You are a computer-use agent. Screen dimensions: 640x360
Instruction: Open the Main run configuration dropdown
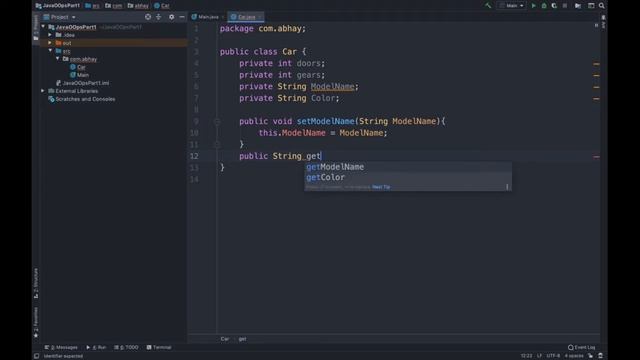click(x=511, y=6)
